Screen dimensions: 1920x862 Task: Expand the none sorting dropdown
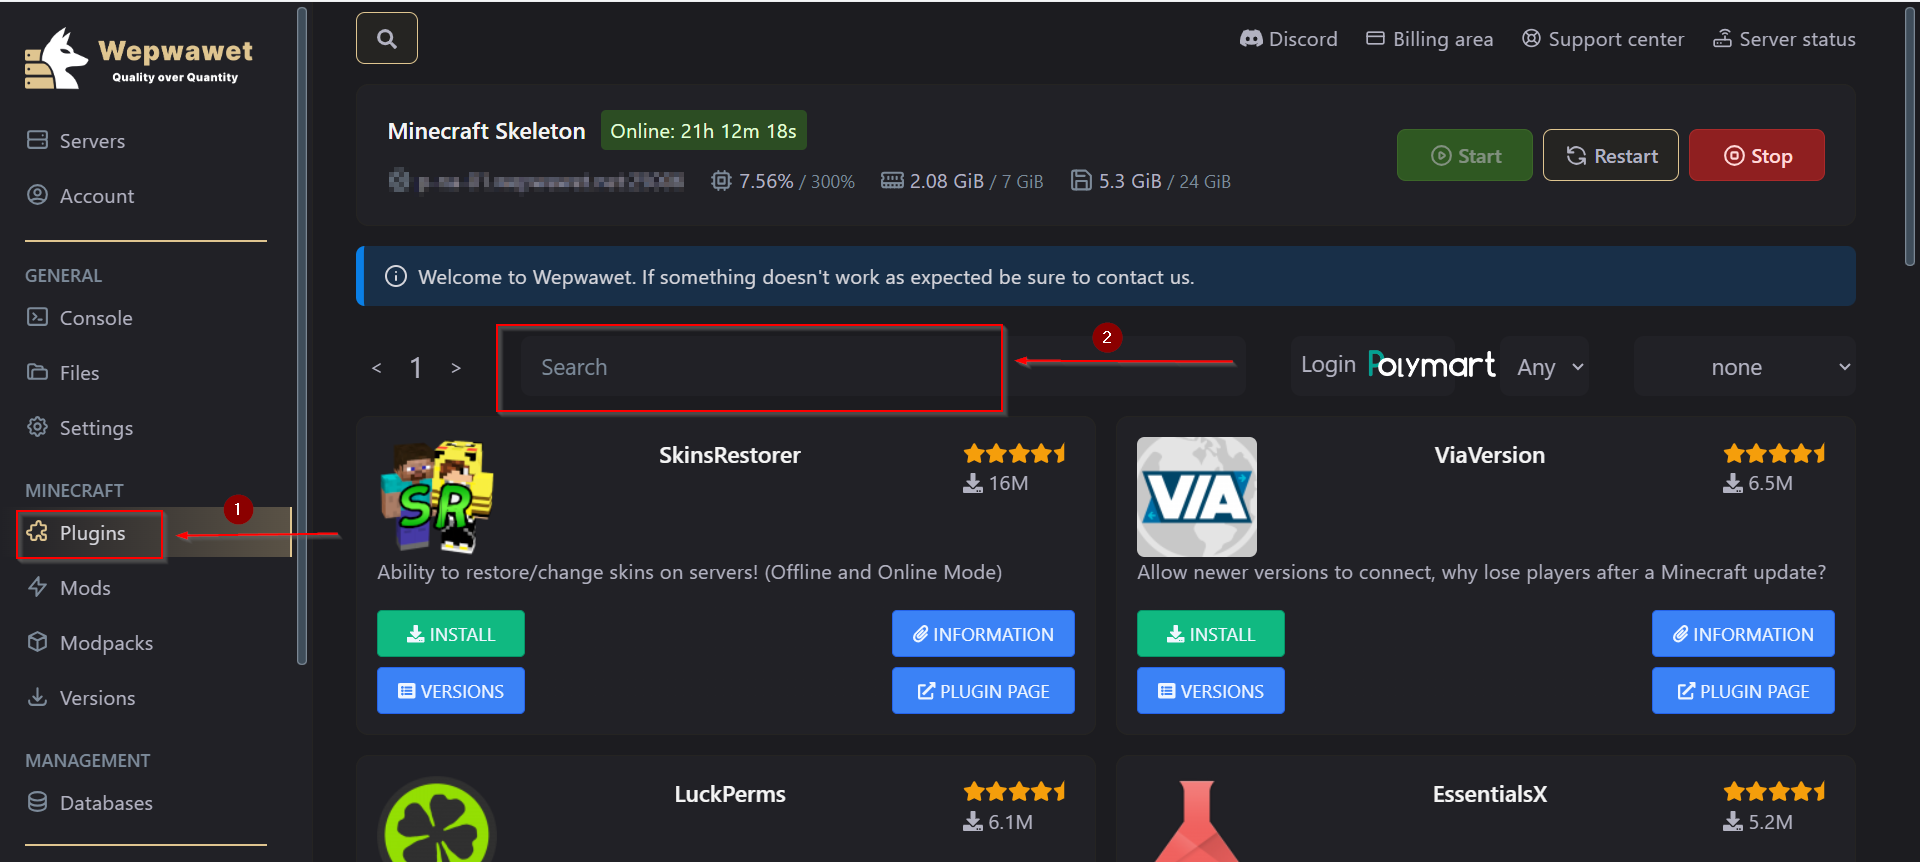point(1746,367)
